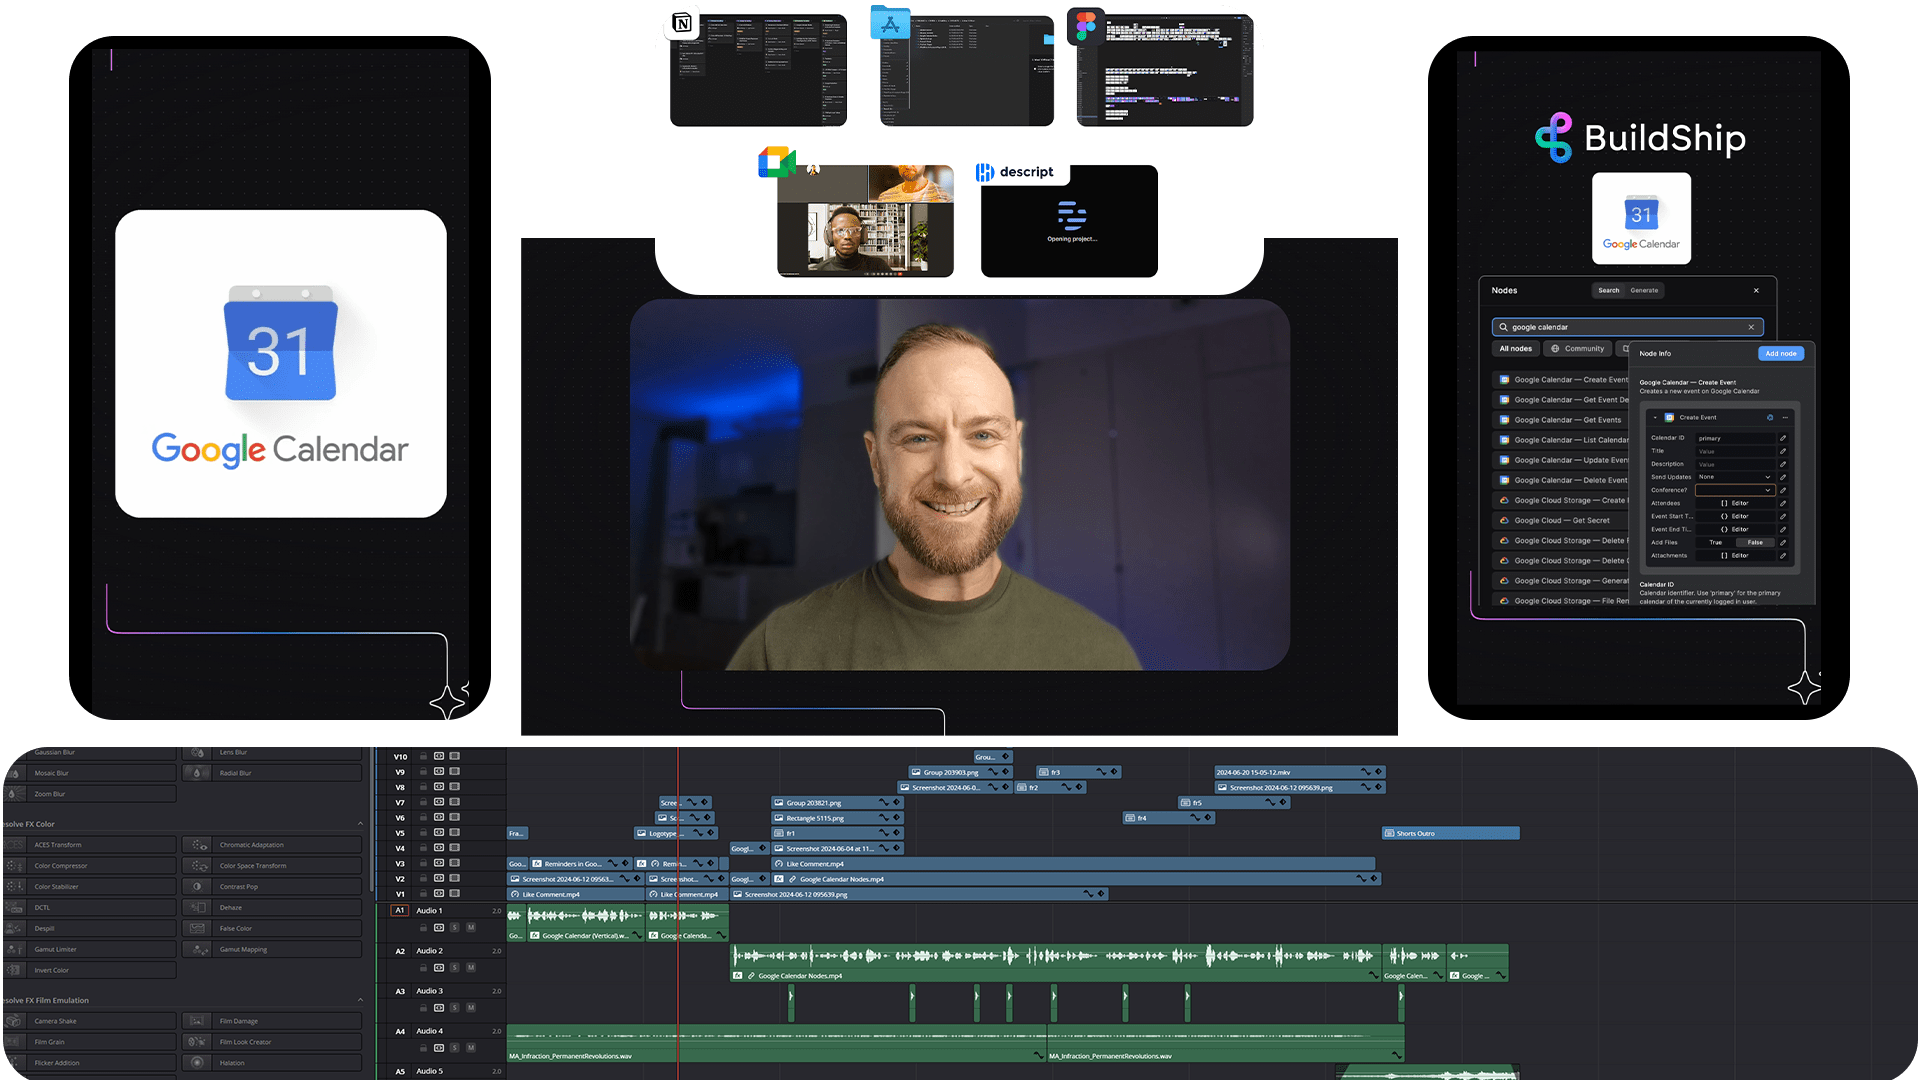Click the Google Meet icon
The image size is (1920, 1080).
(777, 162)
